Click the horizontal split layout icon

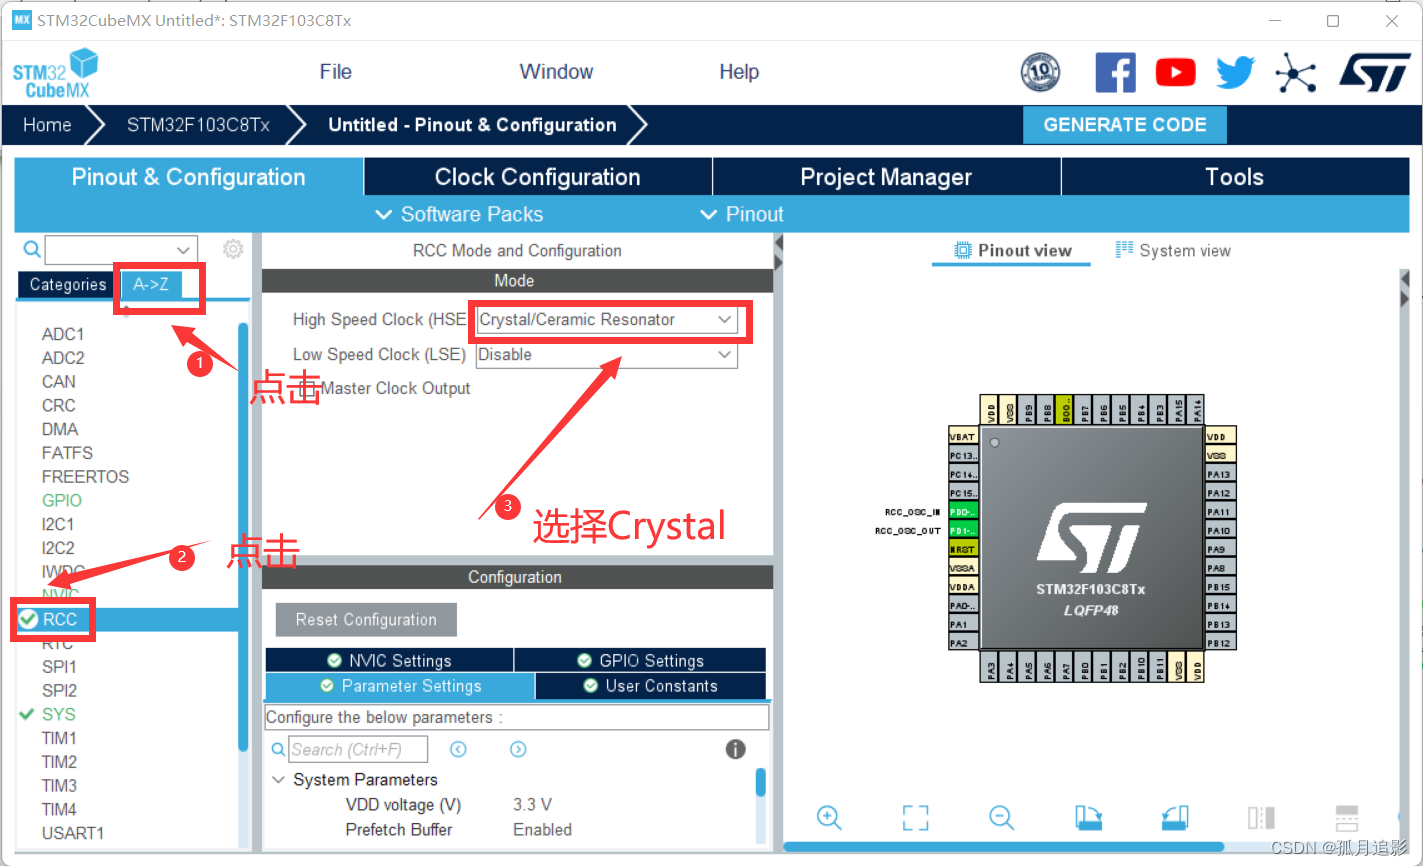click(x=1347, y=817)
